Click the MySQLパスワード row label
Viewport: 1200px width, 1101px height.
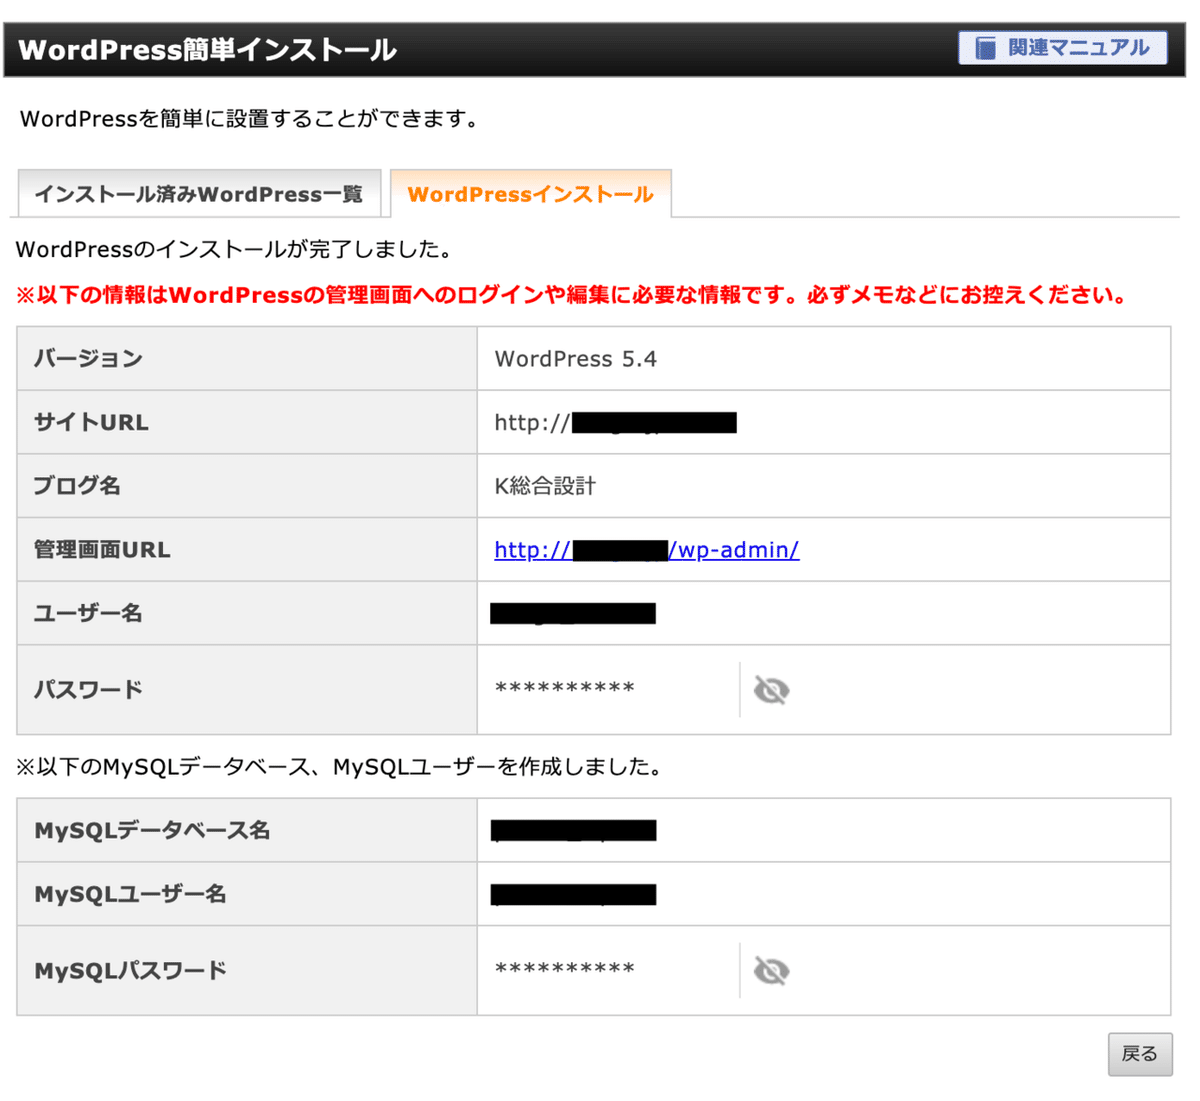pos(130,971)
